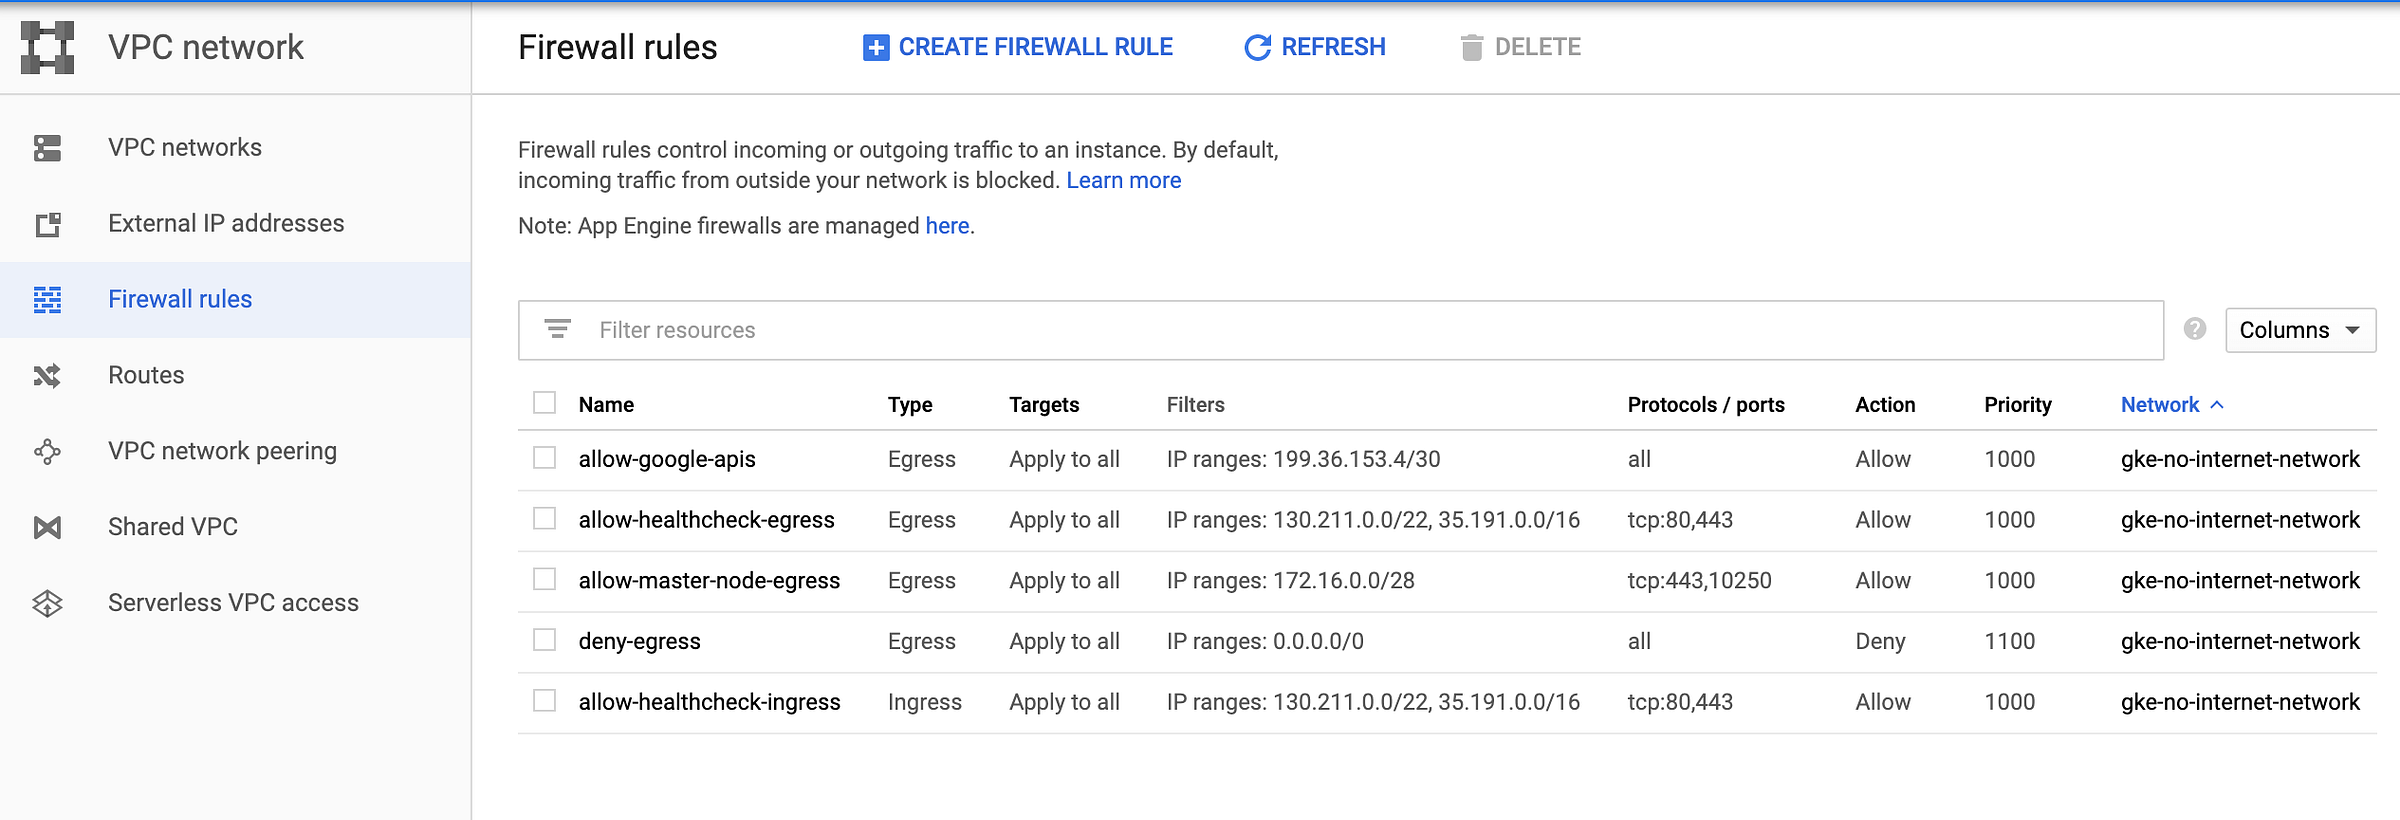This screenshot has height=820, width=2400.
Task: Check the allow-healthcheck-egress row checkbox
Action: [544, 519]
